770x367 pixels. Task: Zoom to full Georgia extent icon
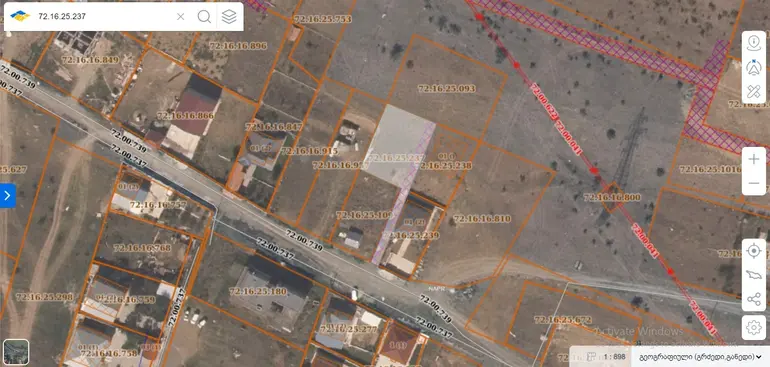pos(754,275)
